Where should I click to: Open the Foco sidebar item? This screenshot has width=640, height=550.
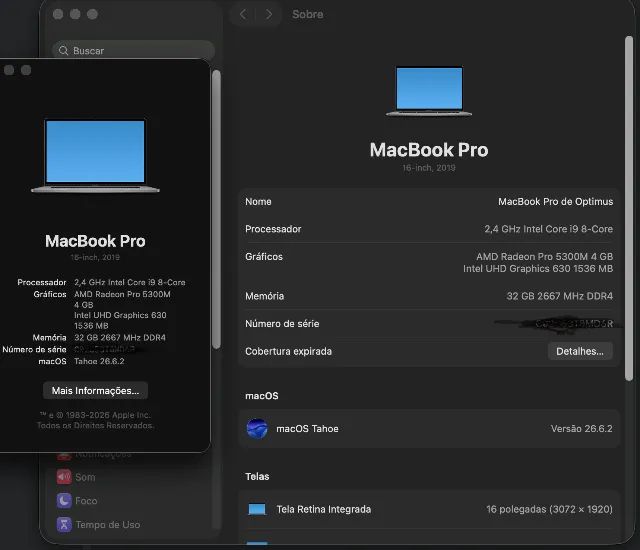click(77, 501)
